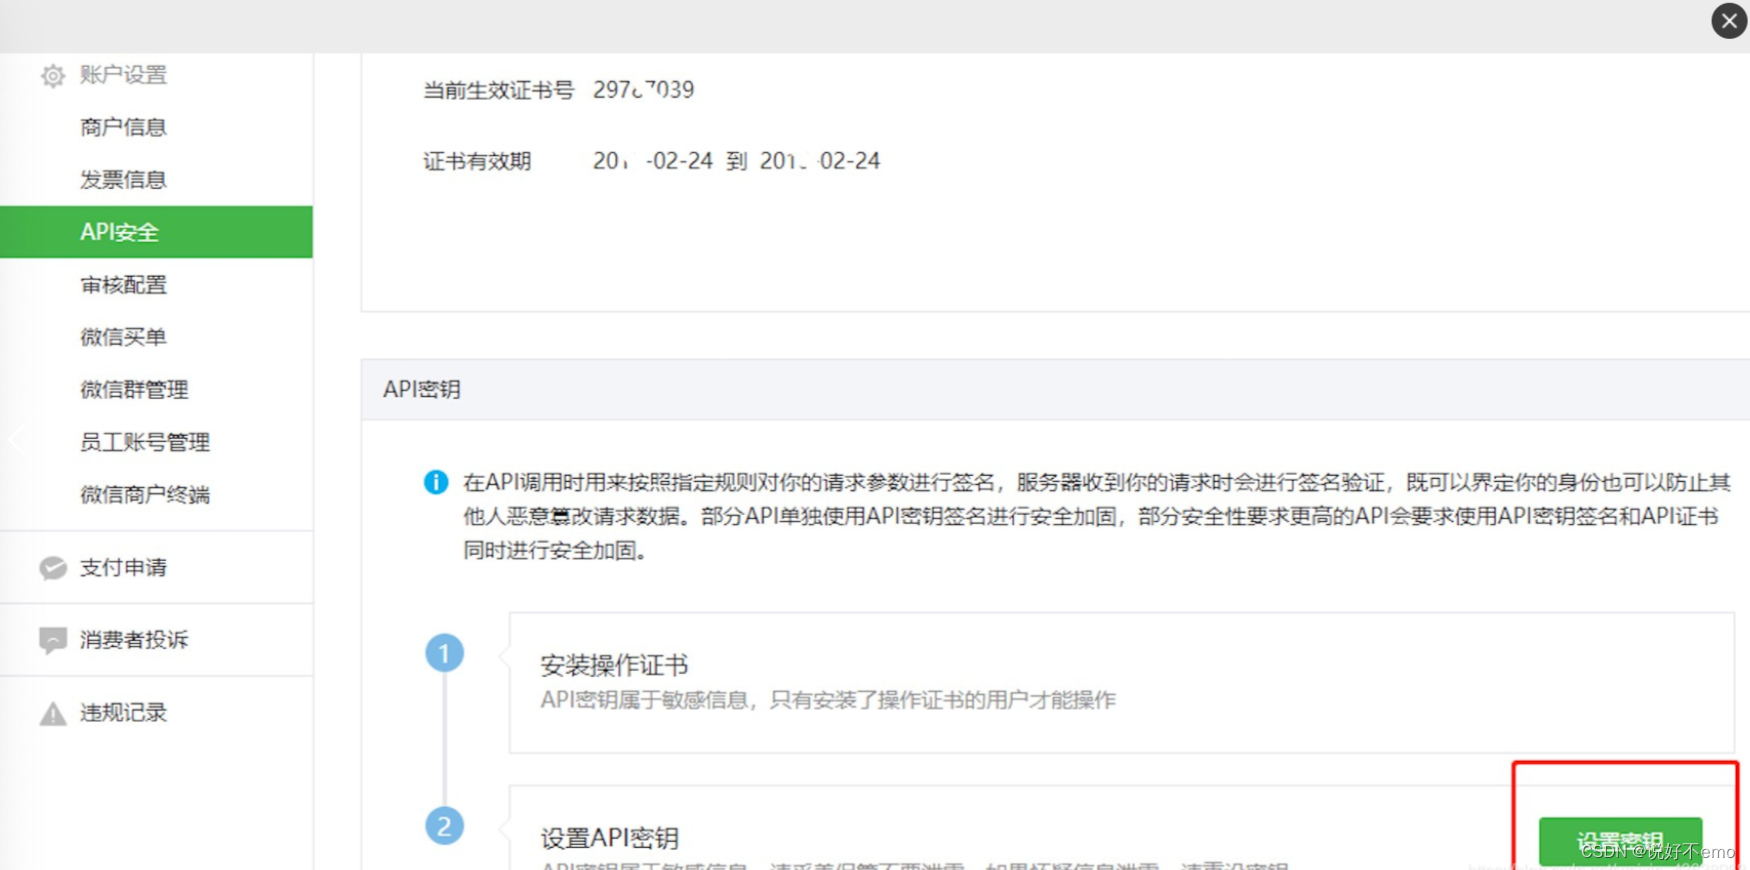This screenshot has height=870, width=1750.
Task: Click the blue info icon in API密钥
Action: (x=436, y=482)
